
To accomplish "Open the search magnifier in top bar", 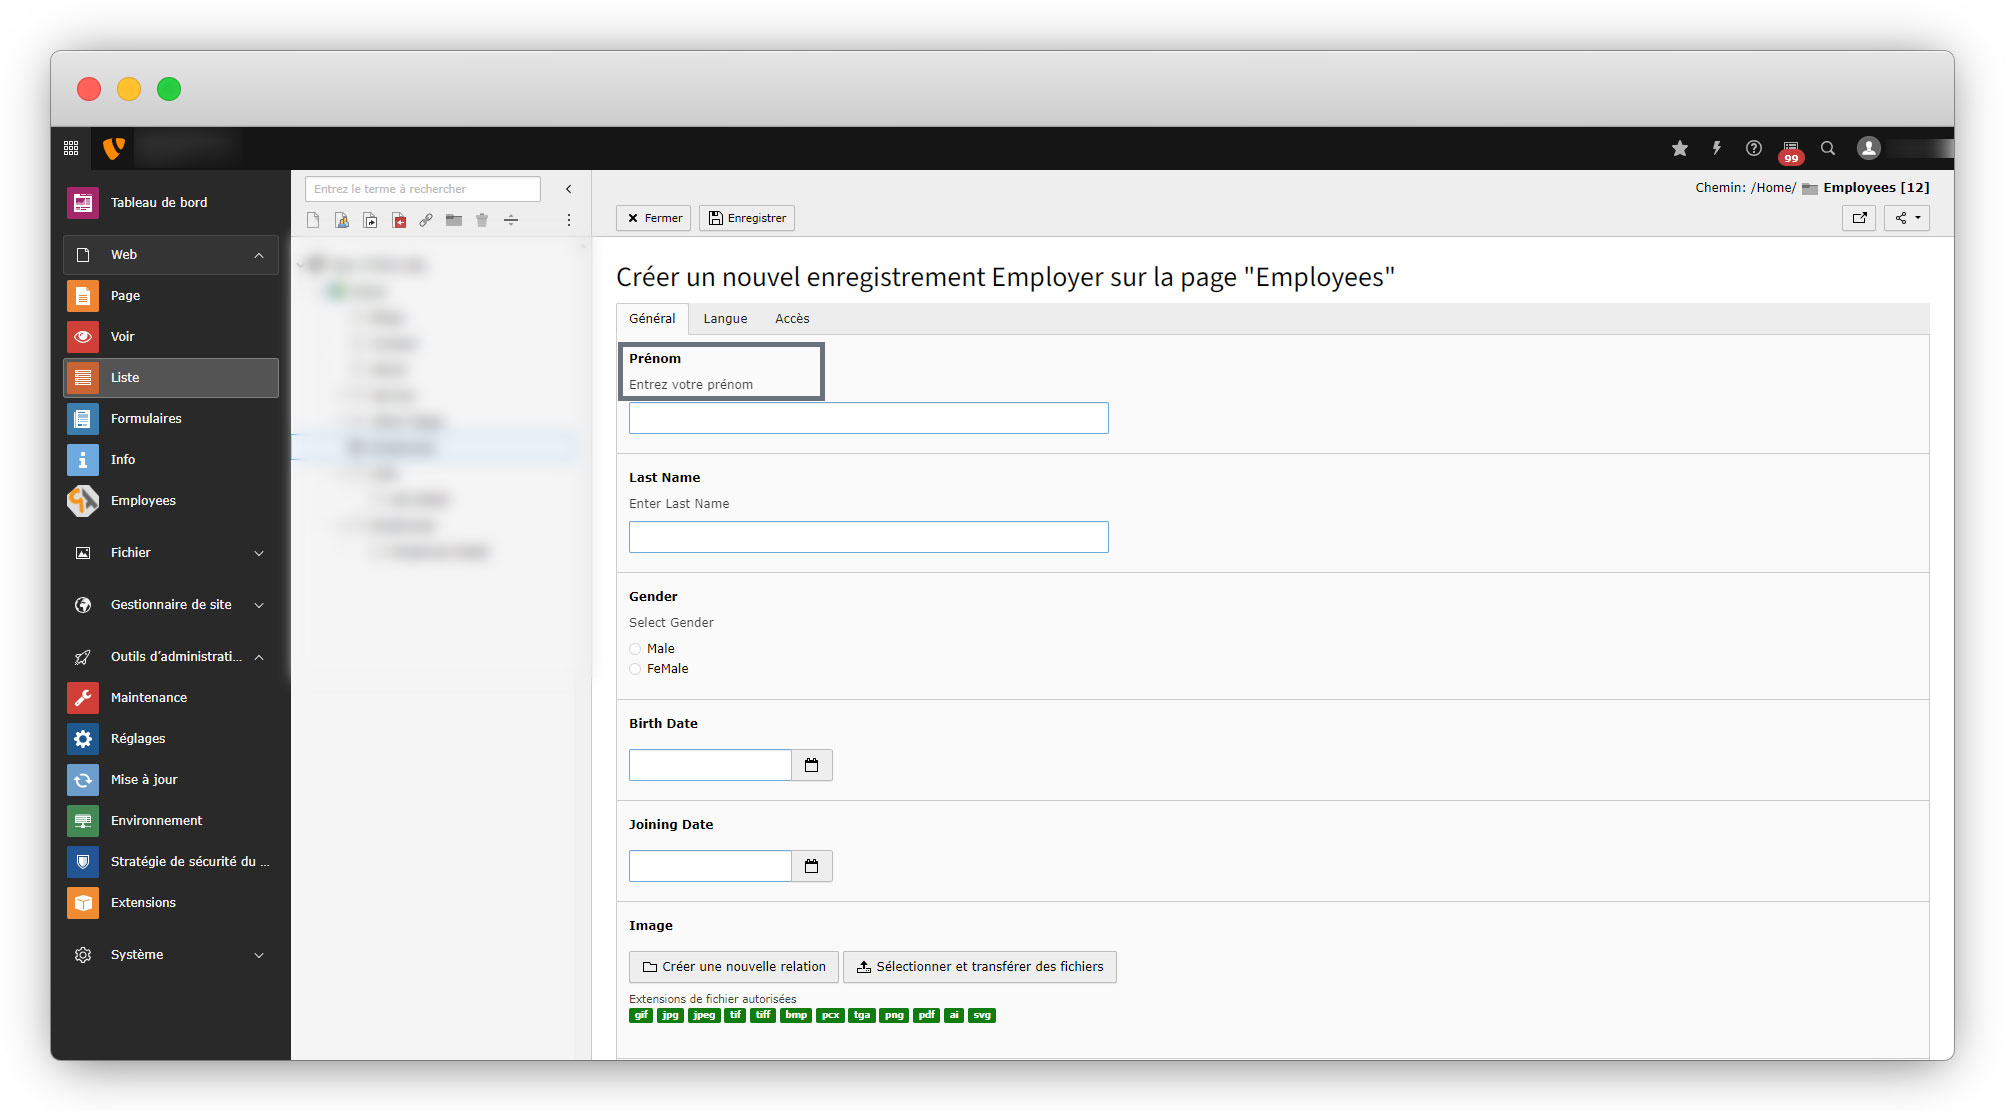I will [x=1827, y=148].
